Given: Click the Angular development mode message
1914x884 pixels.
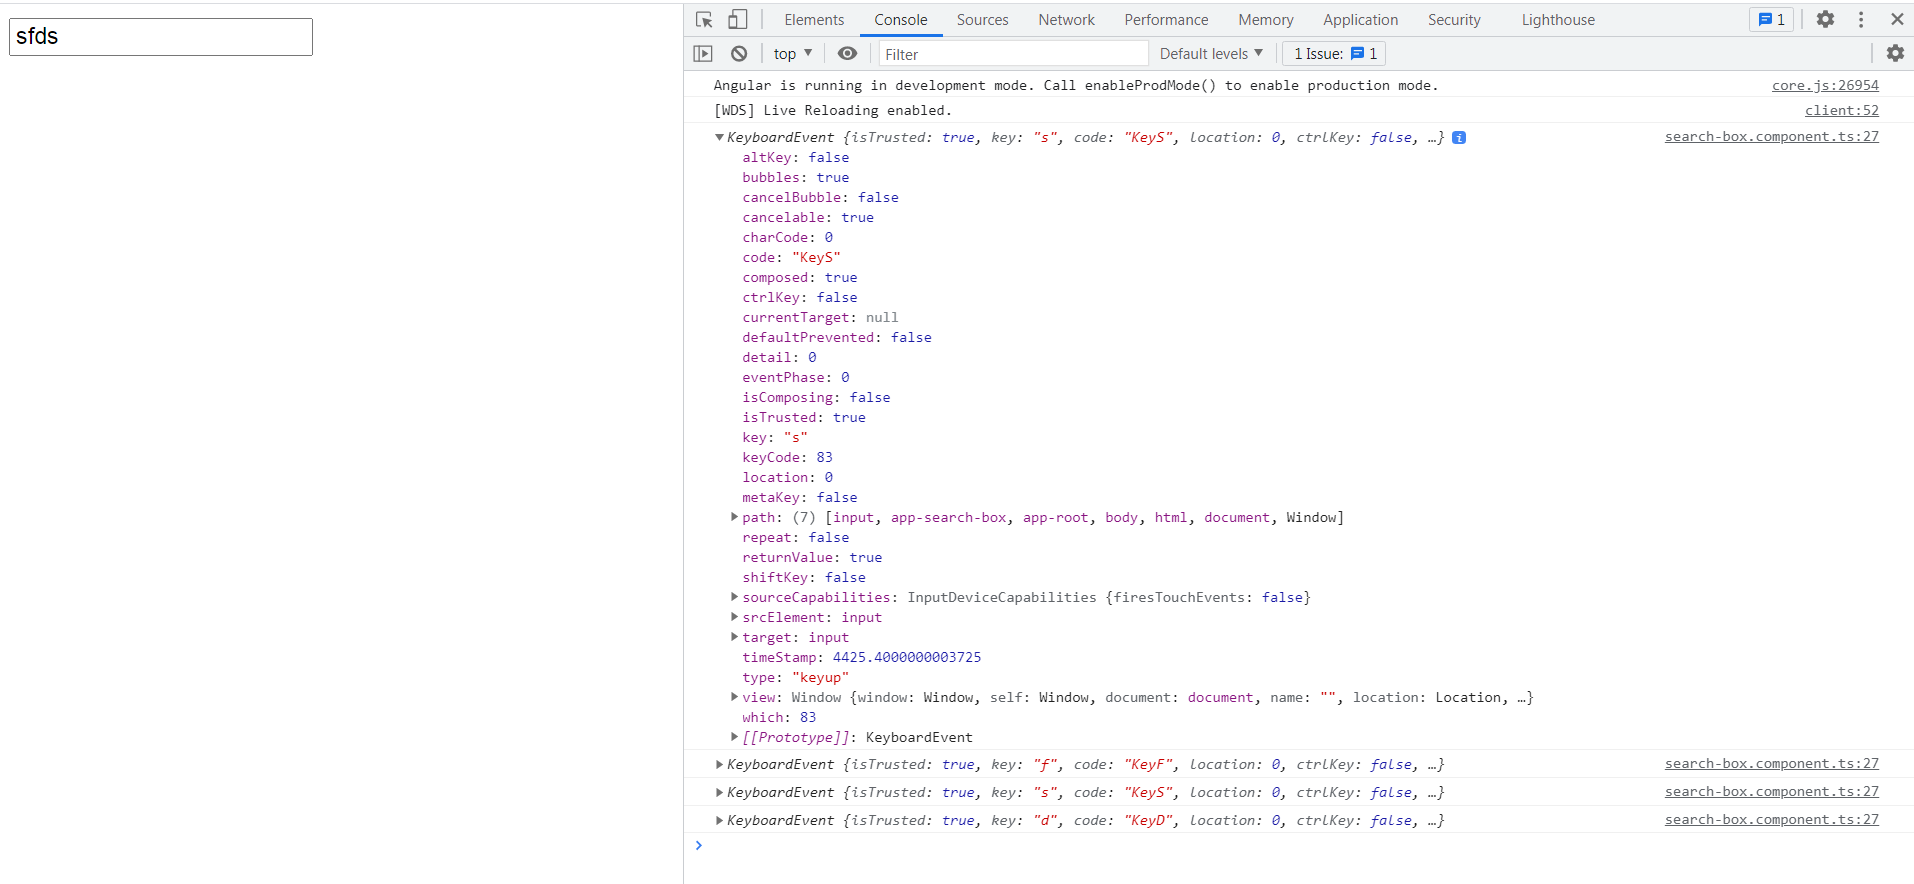Looking at the screenshot, I should (1076, 86).
